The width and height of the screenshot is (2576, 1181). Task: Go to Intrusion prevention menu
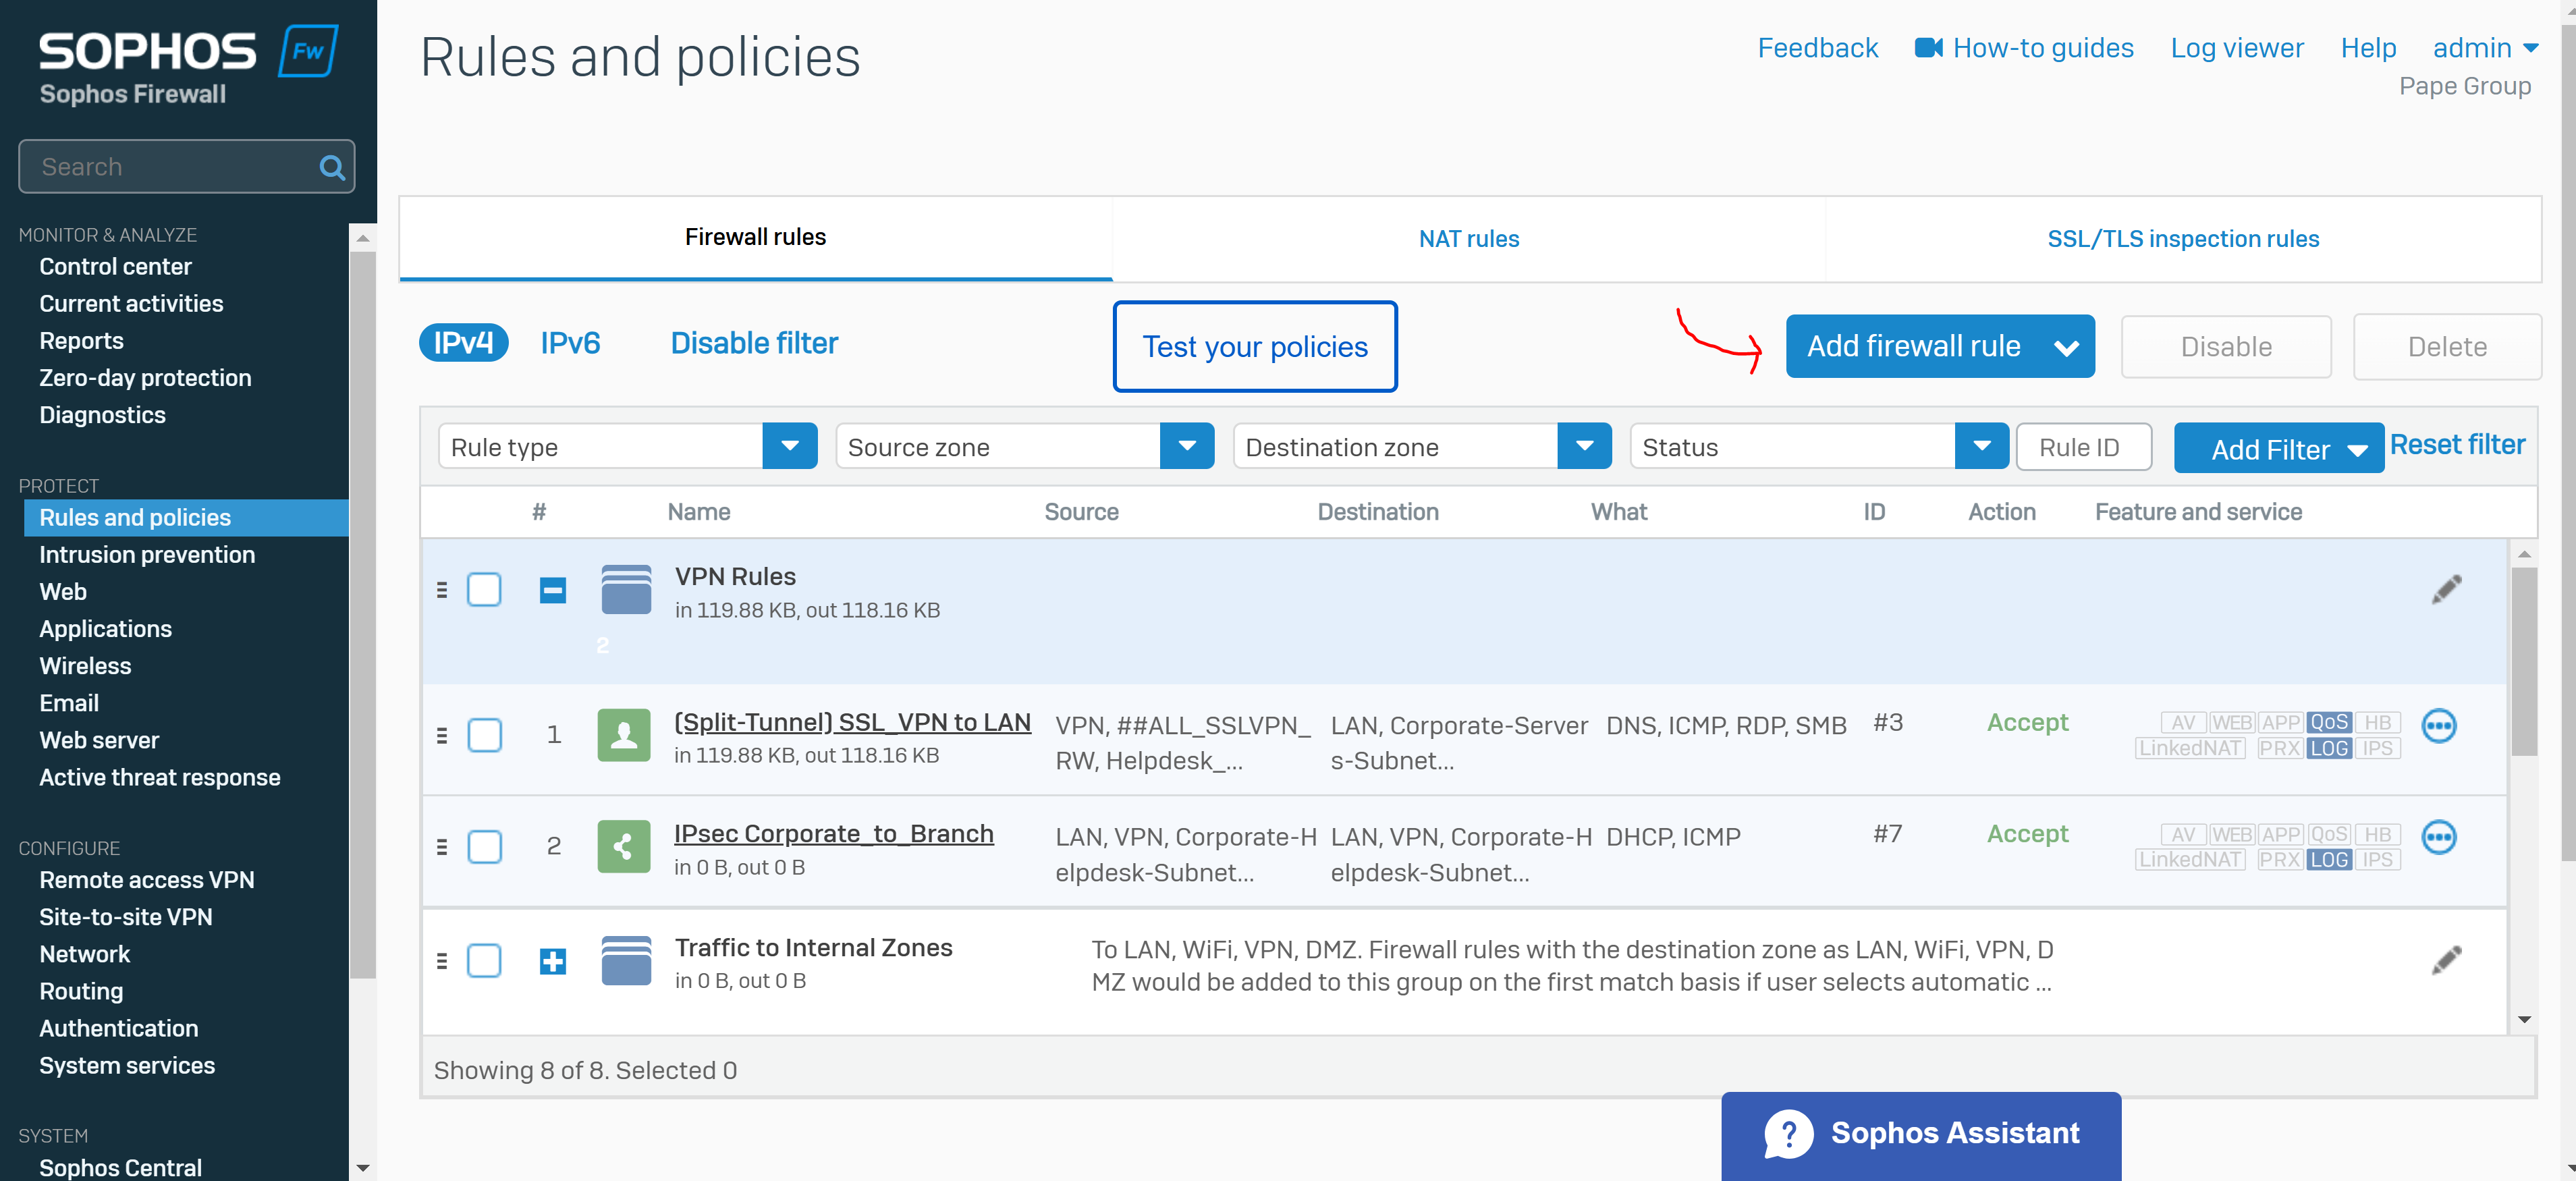pyautogui.click(x=147, y=555)
